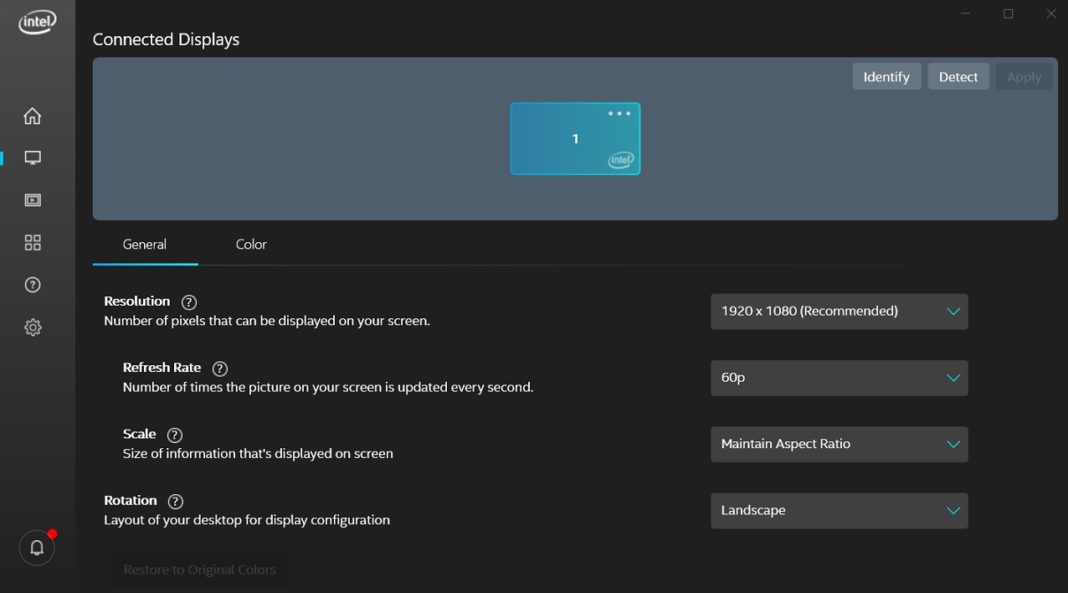Open the System/Preferences grid icon

pyautogui.click(x=32, y=242)
